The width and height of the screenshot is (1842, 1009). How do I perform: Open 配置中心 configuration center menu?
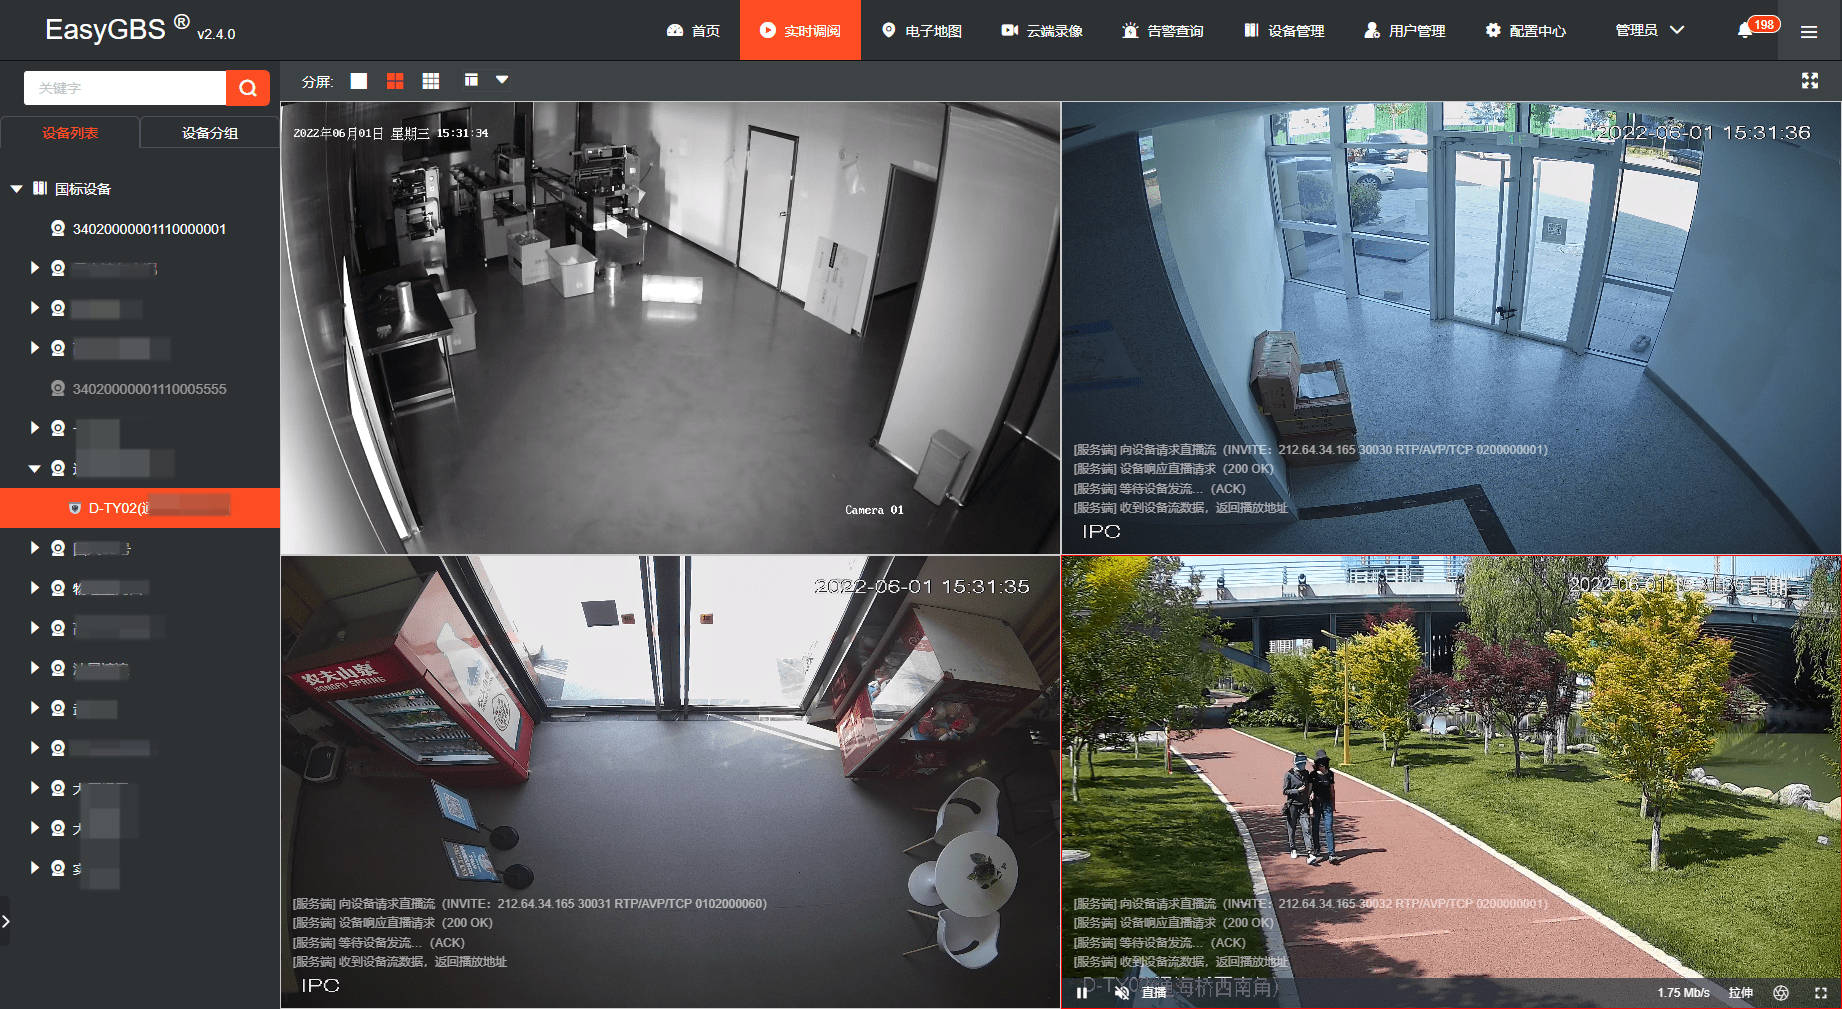tap(1525, 31)
